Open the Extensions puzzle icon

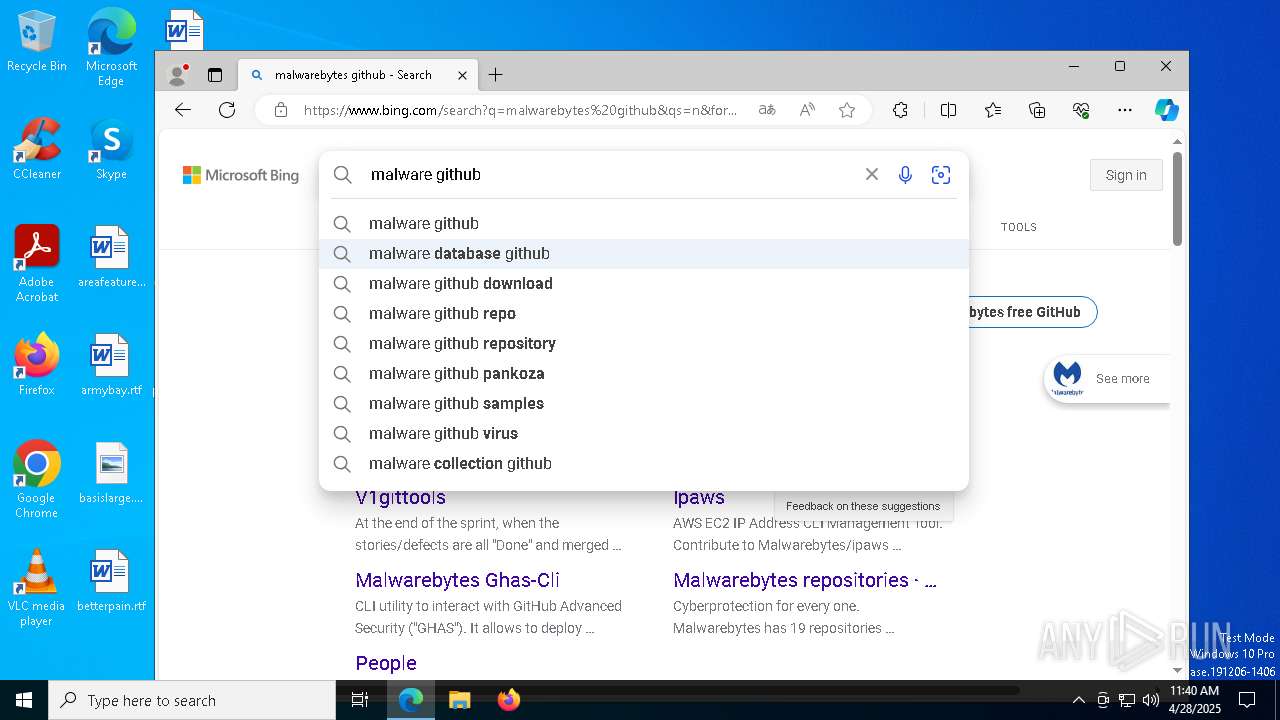900,110
